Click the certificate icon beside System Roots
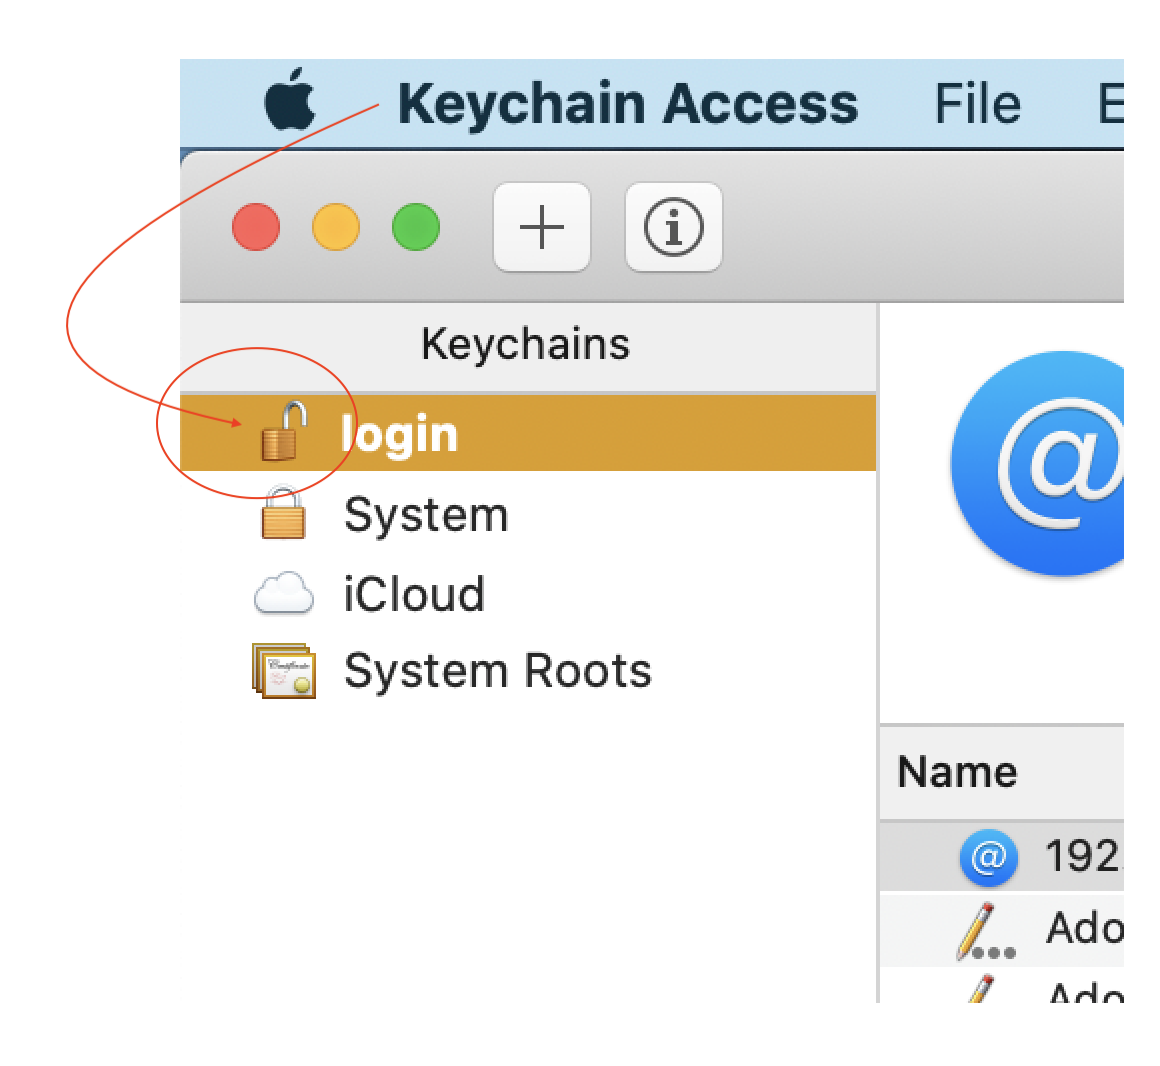 tap(284, 670)
